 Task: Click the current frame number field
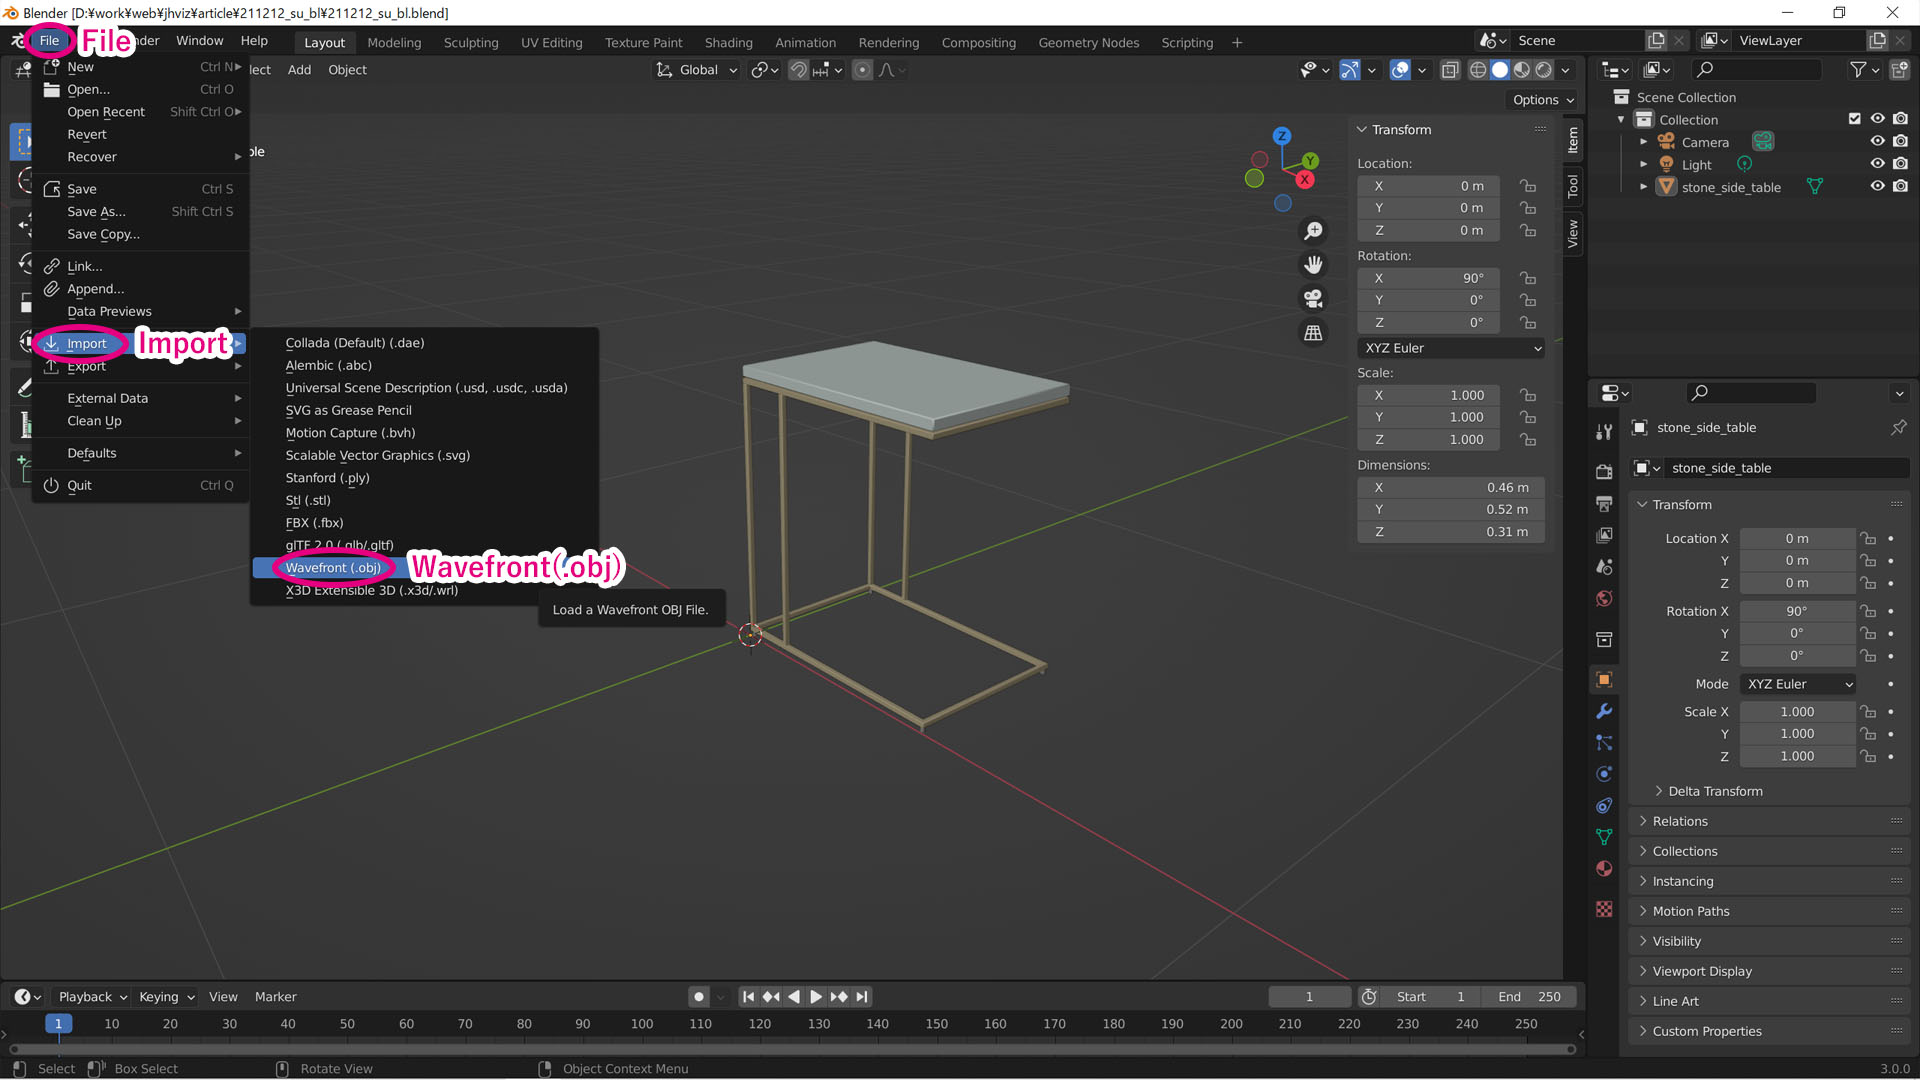(1309, 997)
